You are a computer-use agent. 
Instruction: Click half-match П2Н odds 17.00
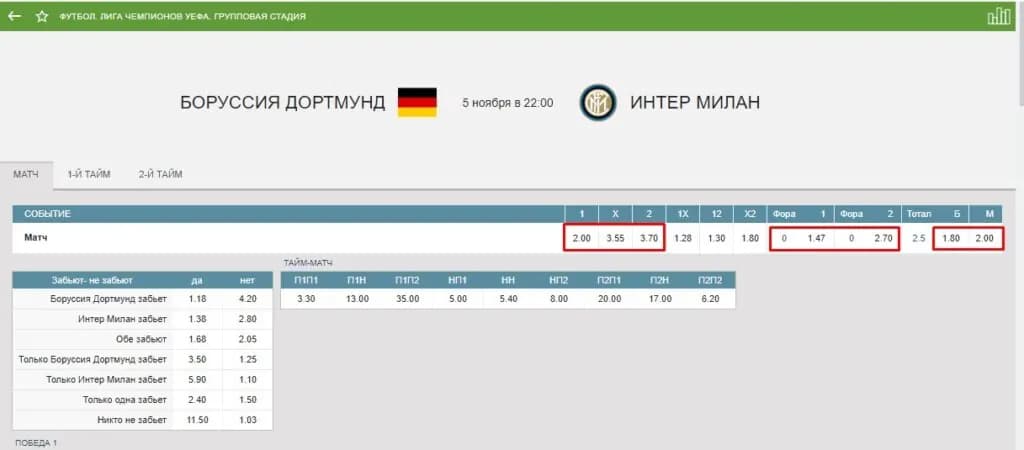click(660, 299)
